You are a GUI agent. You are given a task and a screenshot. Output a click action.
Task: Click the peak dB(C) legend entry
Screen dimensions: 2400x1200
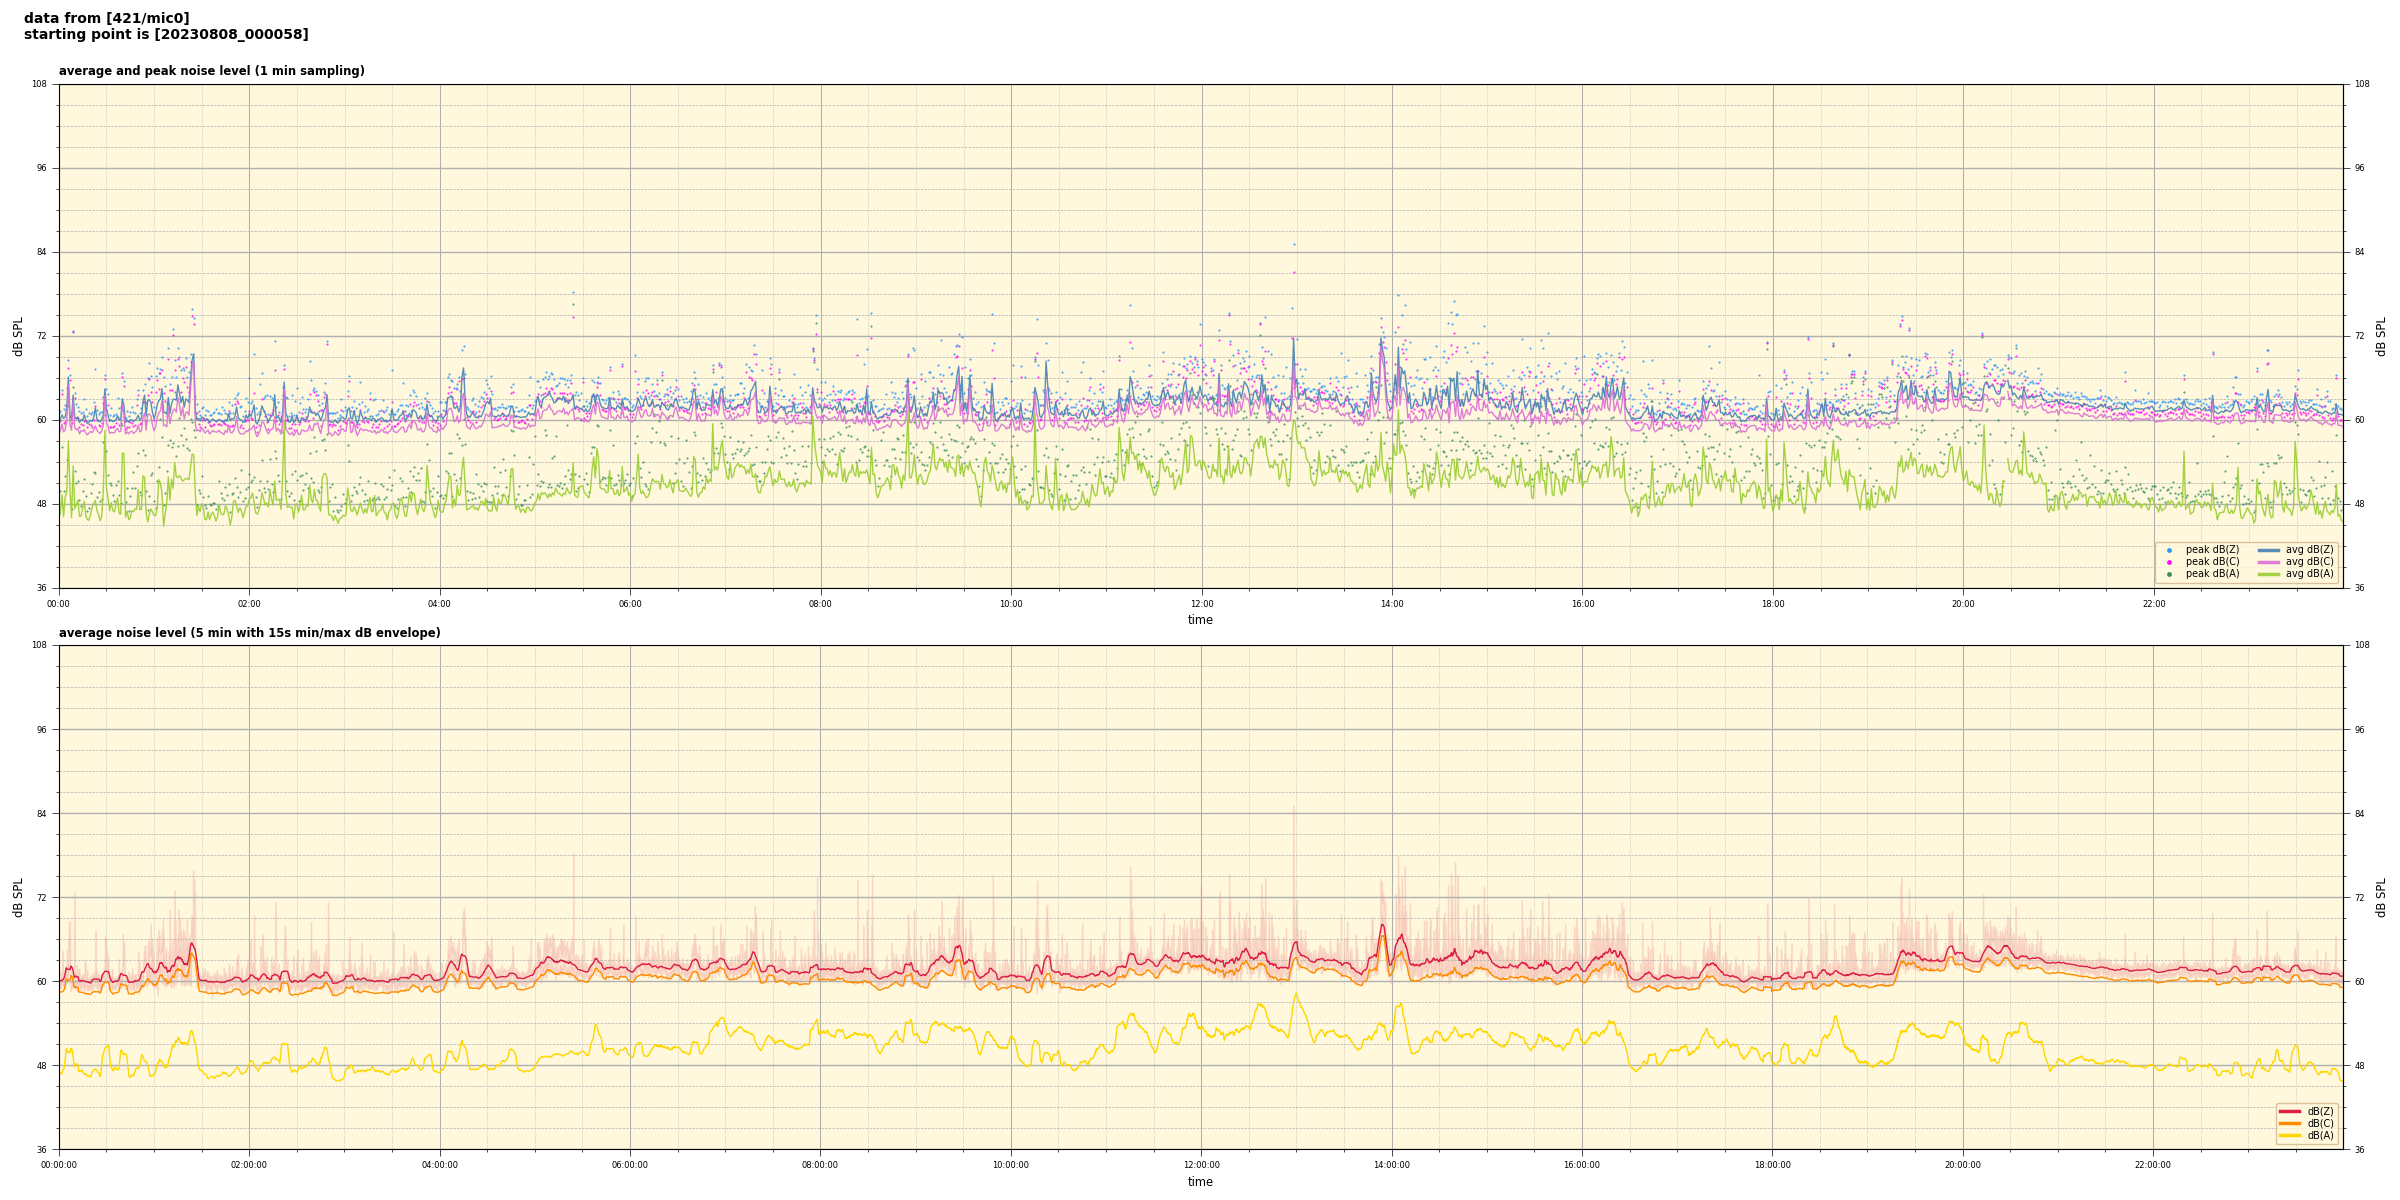[x=2212, y=562]
